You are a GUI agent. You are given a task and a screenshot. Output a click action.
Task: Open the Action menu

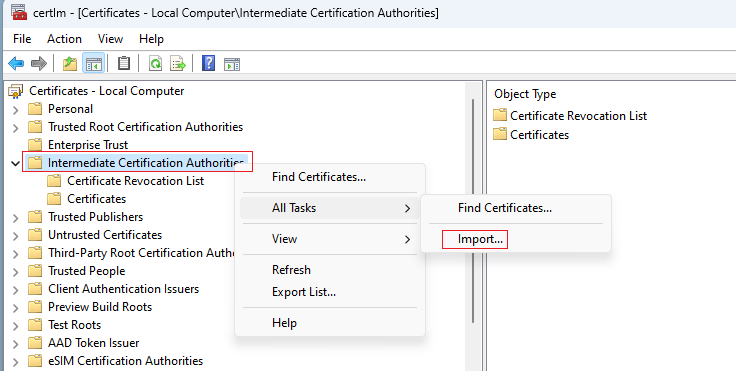click(x=64, y=39)
